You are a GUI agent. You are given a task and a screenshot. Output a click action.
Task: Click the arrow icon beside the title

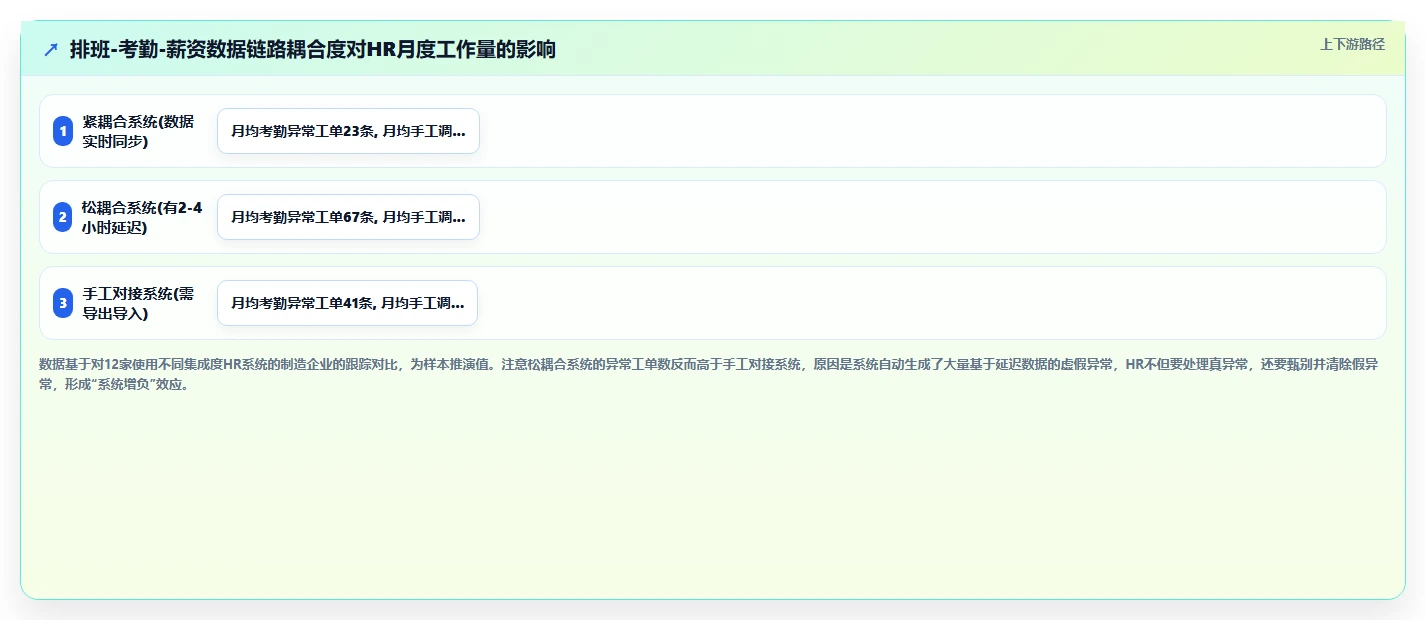pyautogui.click(x=51, y=49)
